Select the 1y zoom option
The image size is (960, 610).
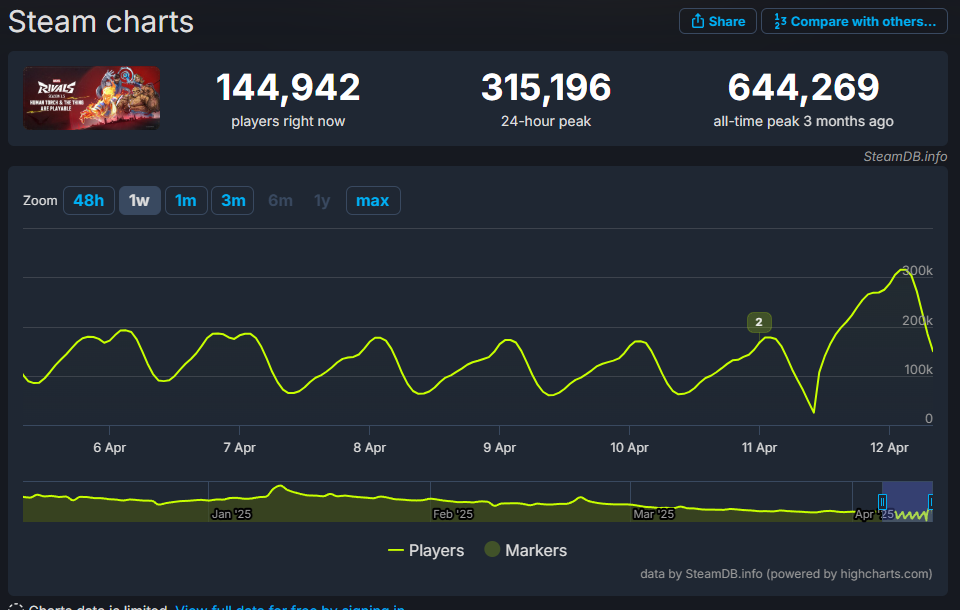coord(322,200)
